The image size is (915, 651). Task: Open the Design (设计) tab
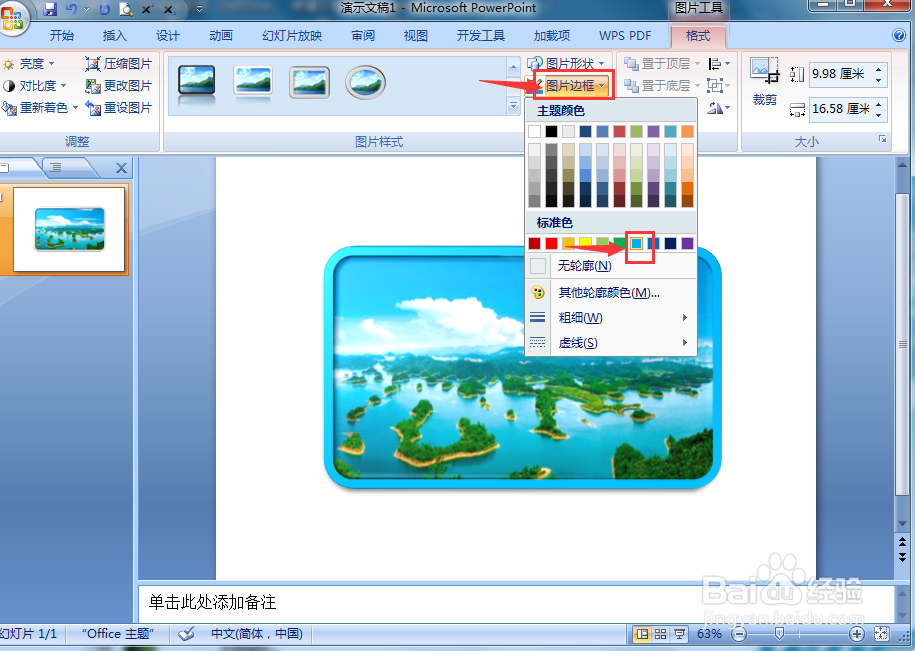tap(167, 36)
